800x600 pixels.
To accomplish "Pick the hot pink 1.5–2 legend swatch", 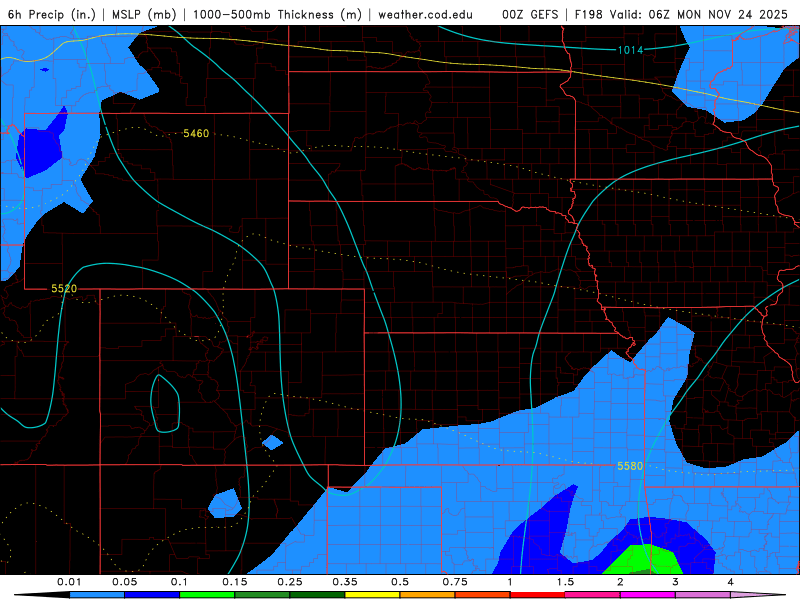I will tap(593, 595).
